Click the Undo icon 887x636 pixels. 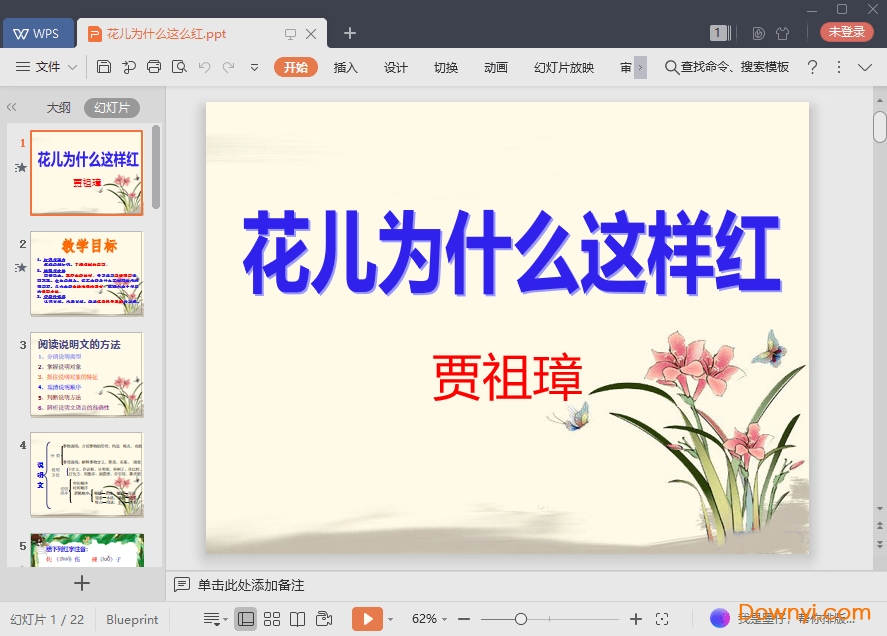(205, 67)
